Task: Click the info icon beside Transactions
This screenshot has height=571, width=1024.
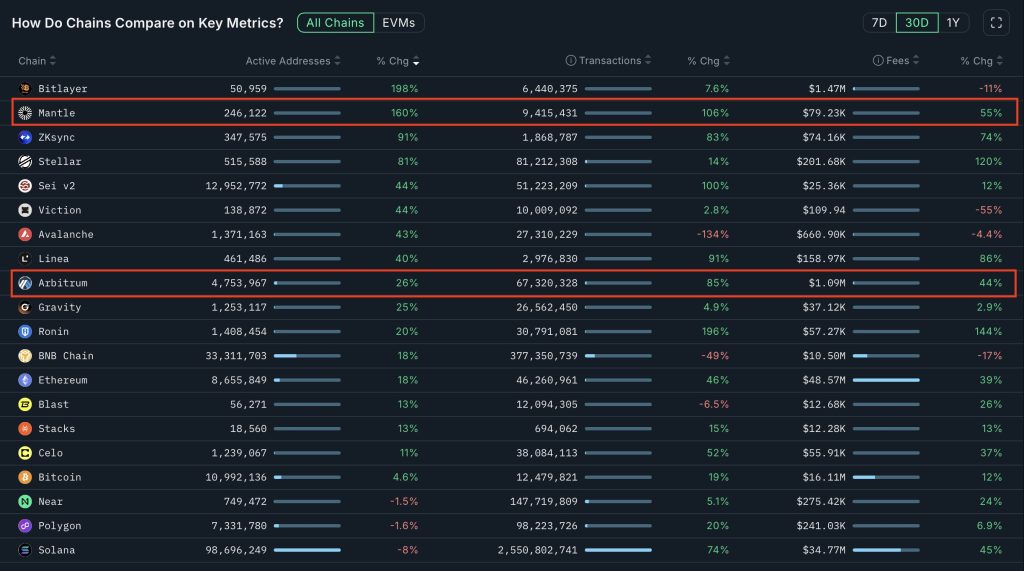Action: (x=571, y=61)
